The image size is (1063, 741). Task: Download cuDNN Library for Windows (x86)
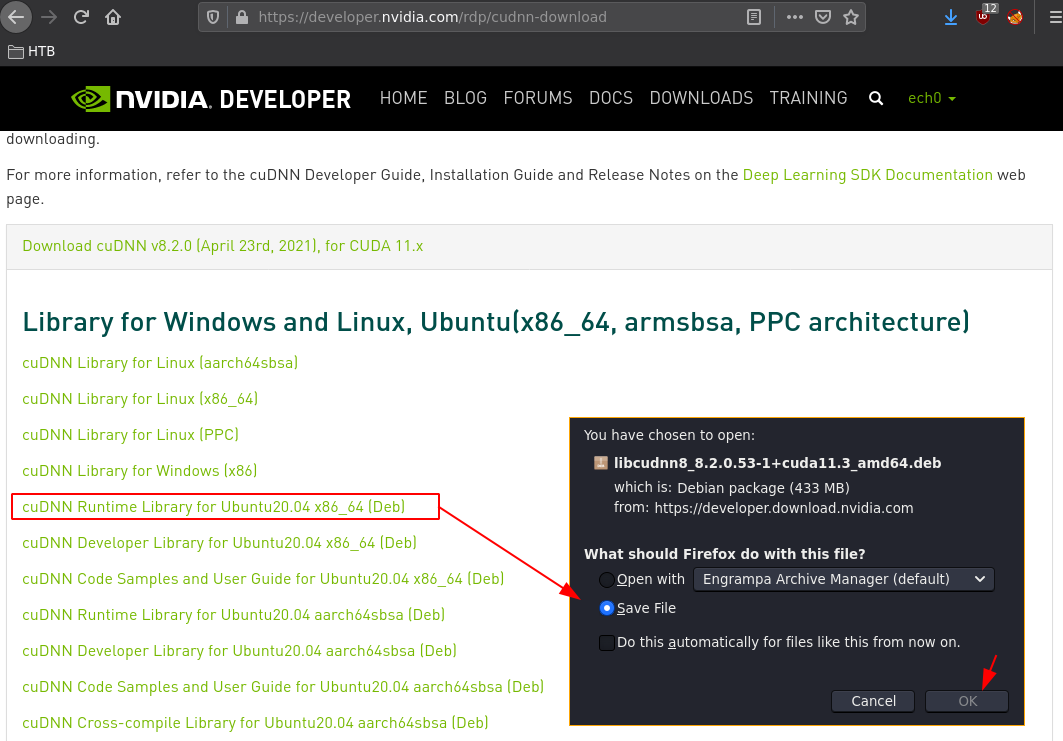[140, 470]
